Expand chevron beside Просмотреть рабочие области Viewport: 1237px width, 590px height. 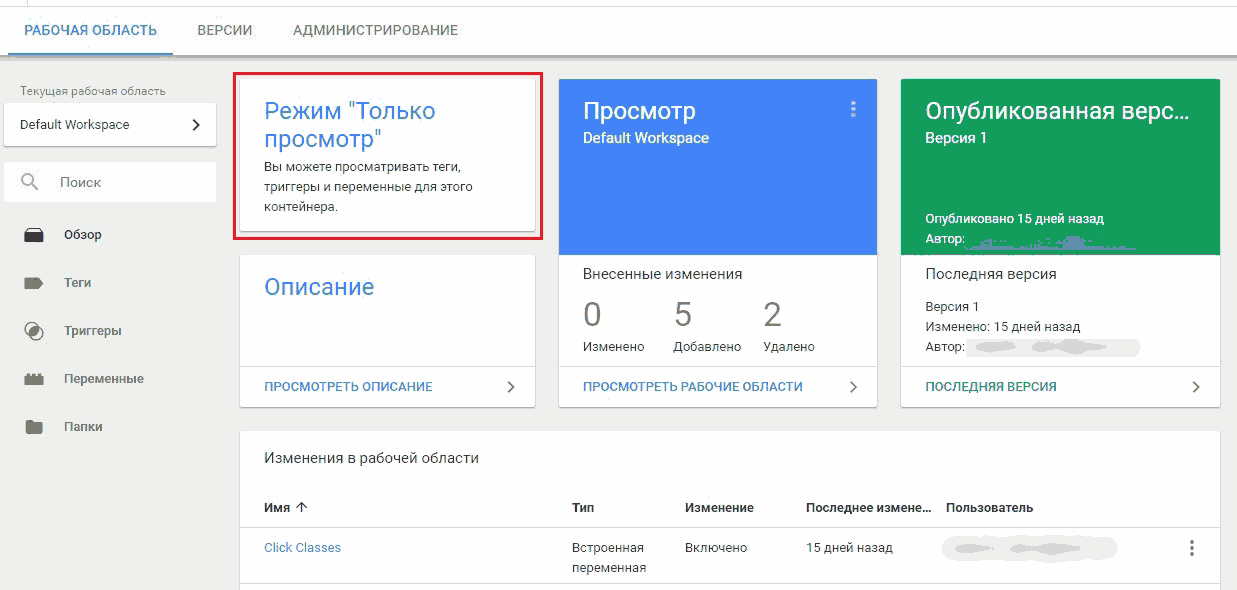click(x=853, y=387)
